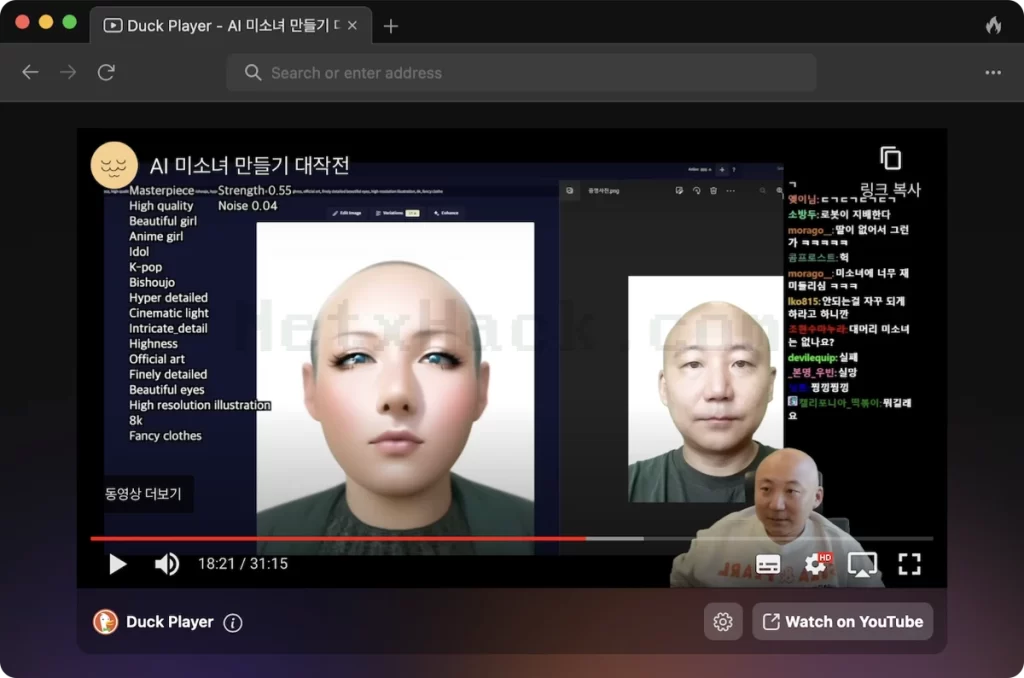The height and width of the screenshot is (678, 1024).
Task: Play the paused Duck Player video
Action: 118,564
